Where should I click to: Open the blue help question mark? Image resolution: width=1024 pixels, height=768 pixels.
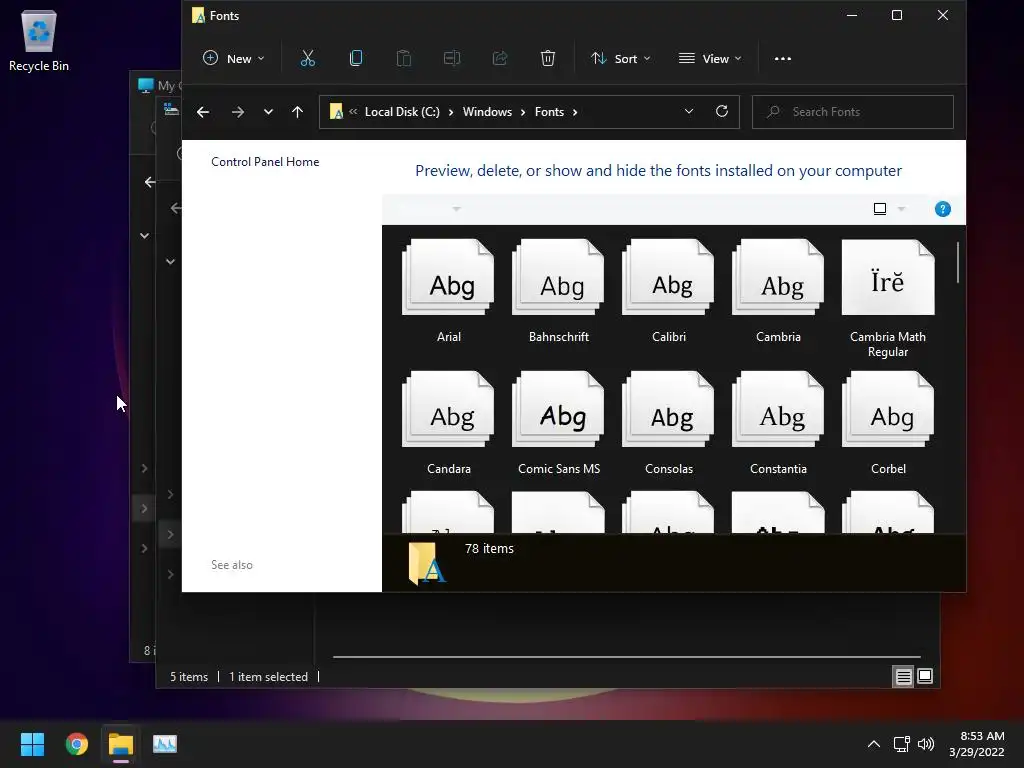pyautogui.click(x=942, y=209)
